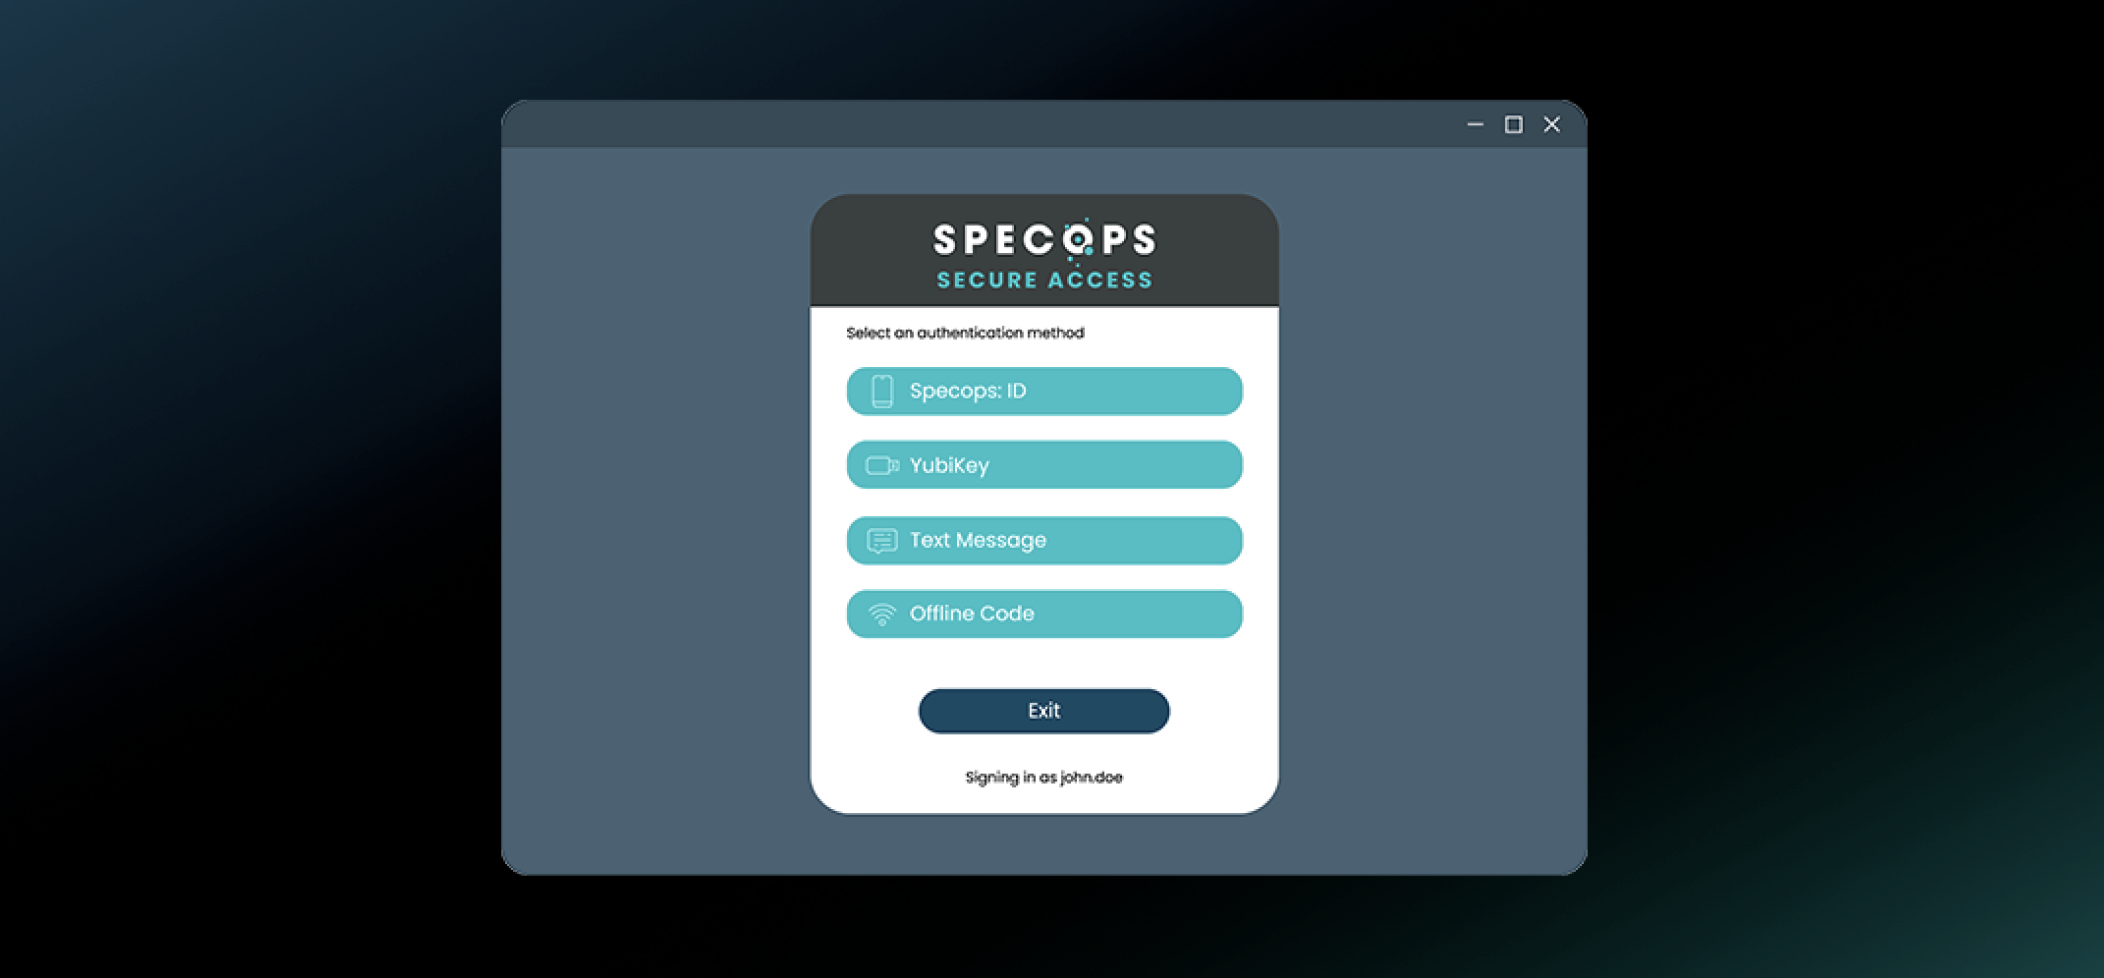Click the Wi-Fi icon beside Offline Code
Screen dimensions: 2104x978
[882, 614]
